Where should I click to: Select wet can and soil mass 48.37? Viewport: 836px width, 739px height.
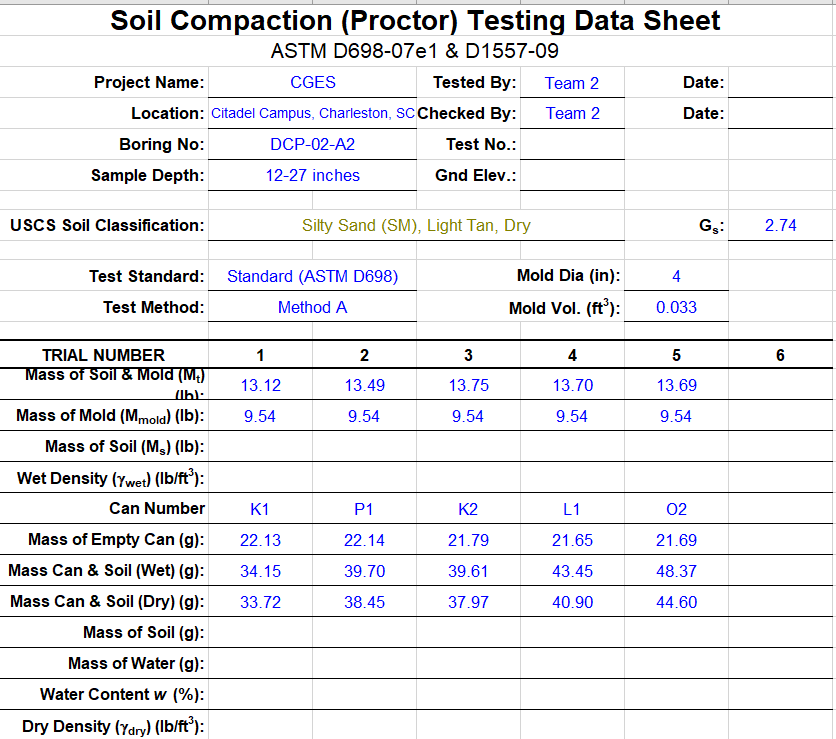pos(676,571)
